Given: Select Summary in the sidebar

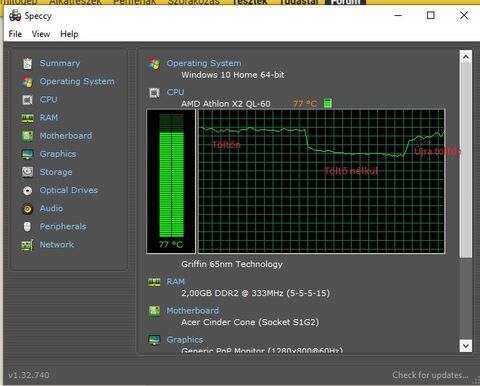Looking at the screenshot, I should pyautogui.click(x=60, y=63).
